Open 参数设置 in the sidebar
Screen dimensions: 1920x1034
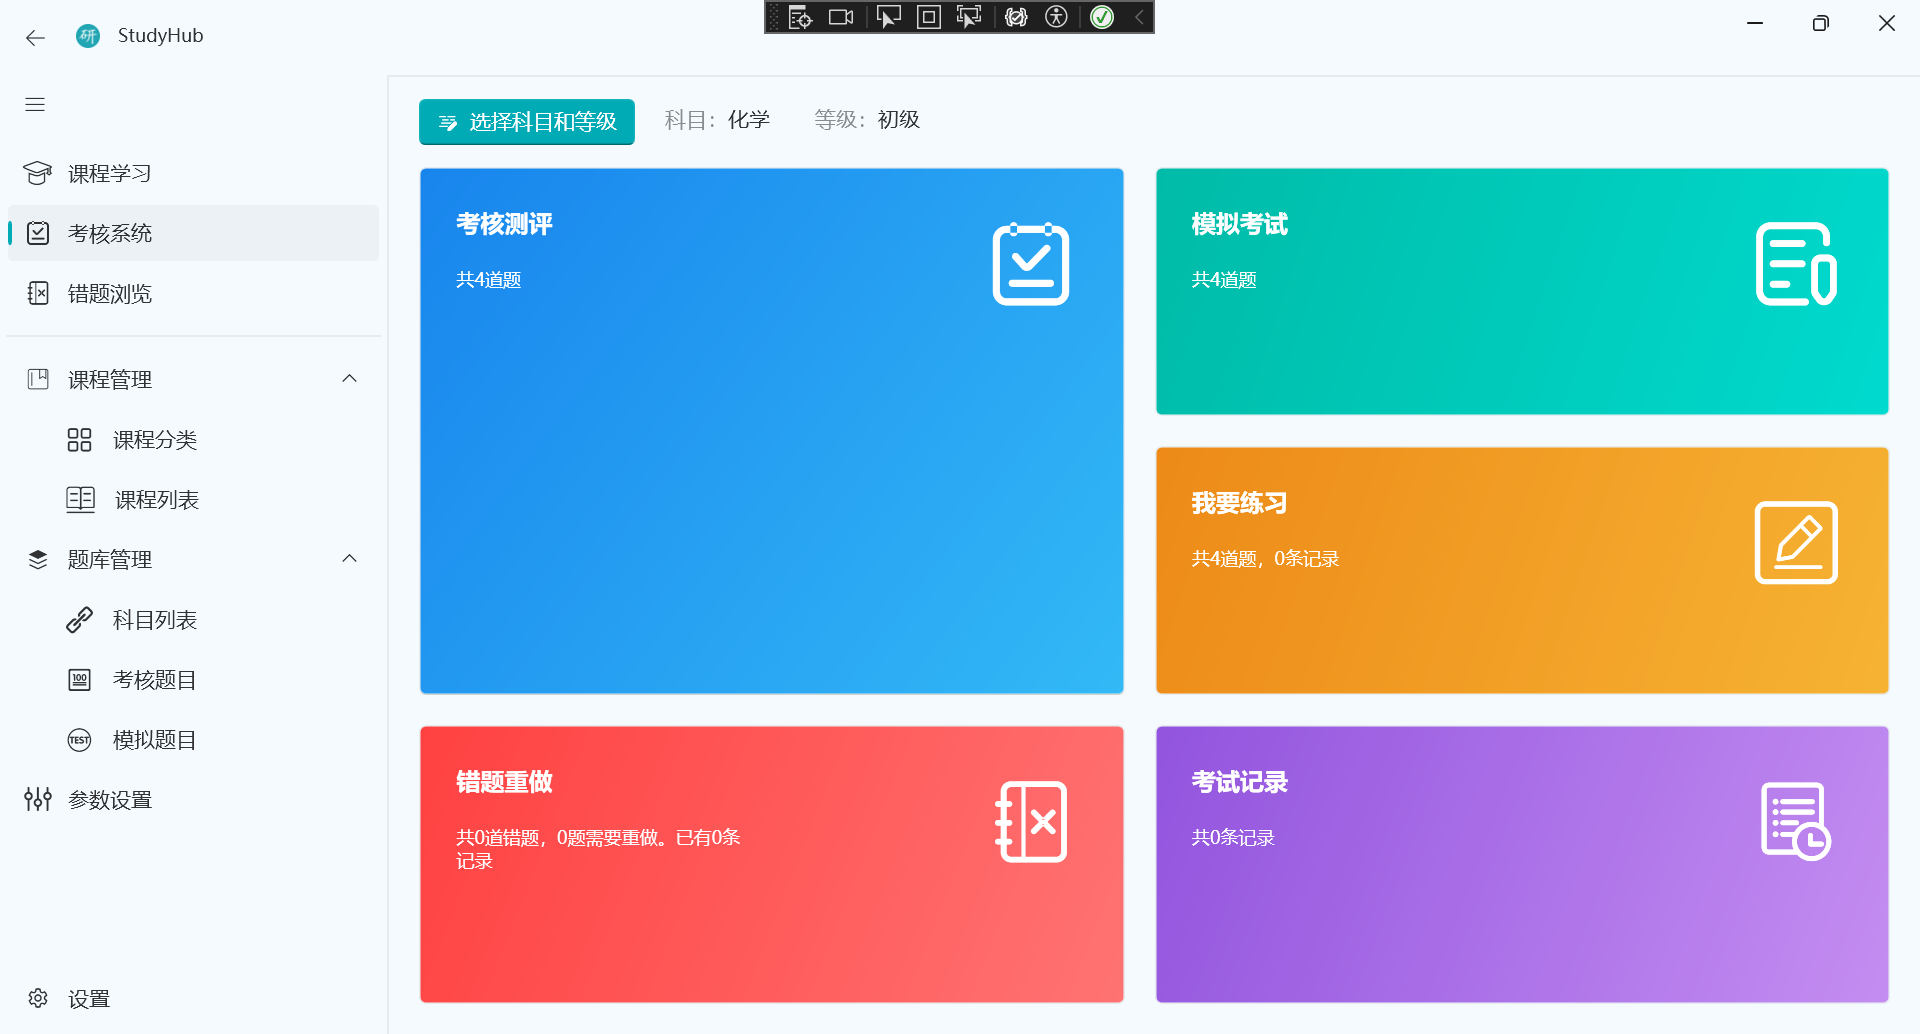click(193, 800)
